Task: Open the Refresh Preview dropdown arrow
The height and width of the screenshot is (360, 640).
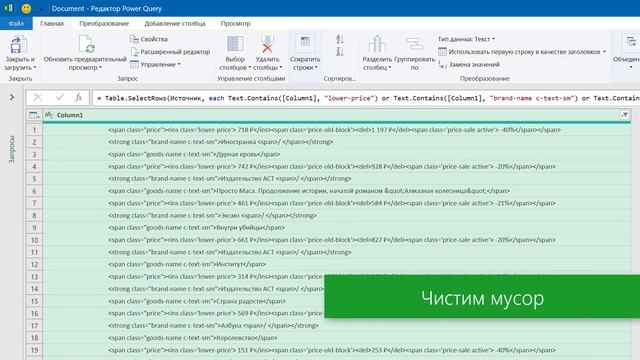Action: coord(100,68)
